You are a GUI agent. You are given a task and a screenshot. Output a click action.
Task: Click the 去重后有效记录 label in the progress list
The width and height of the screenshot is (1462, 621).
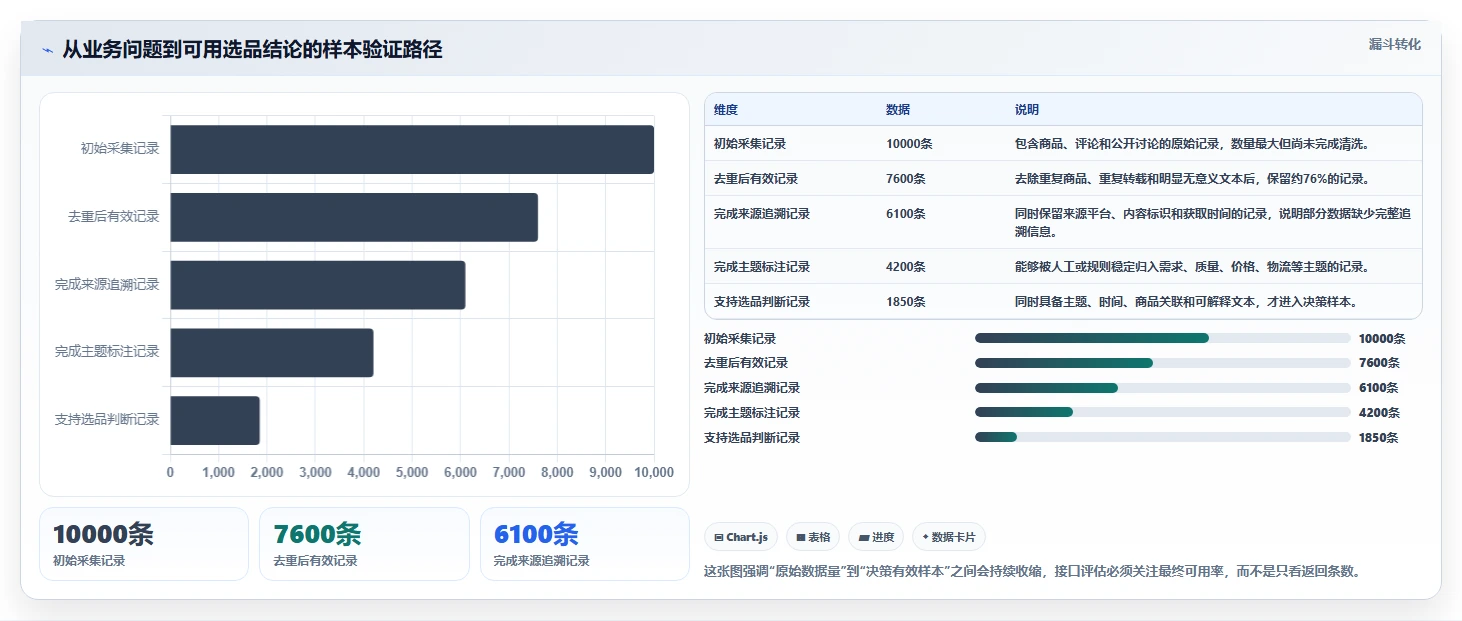tap(746, 363)
